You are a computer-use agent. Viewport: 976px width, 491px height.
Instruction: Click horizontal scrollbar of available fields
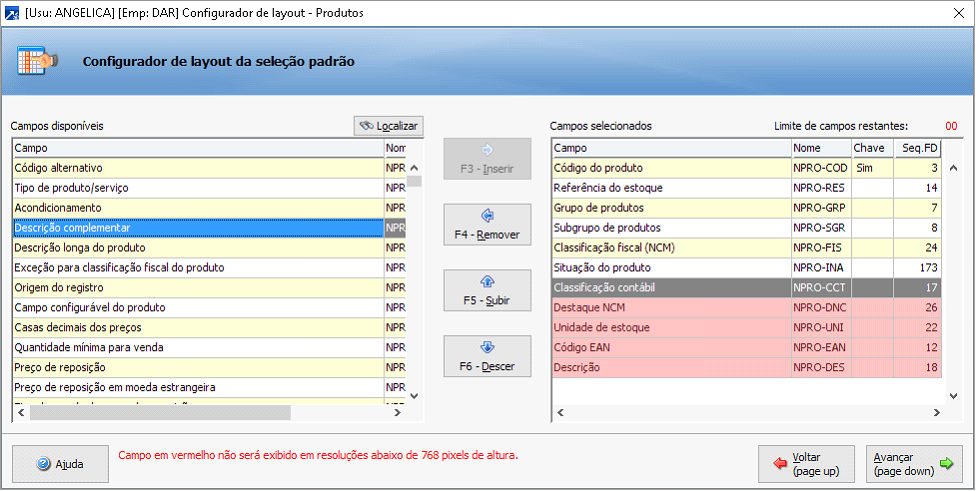160,412
